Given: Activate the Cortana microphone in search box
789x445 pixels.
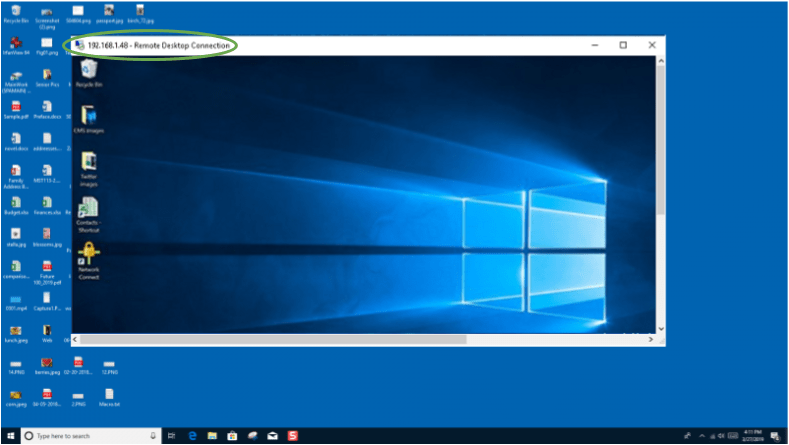Looking at the screenshot, I should coord(152,436).
